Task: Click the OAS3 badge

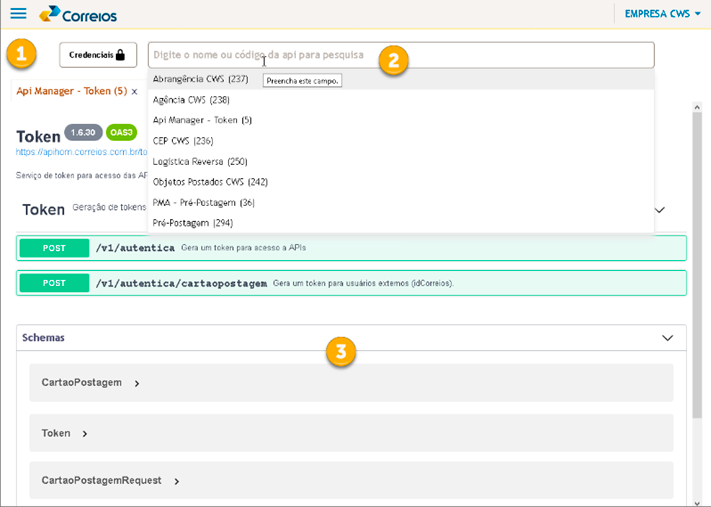Action: point(121,132)
